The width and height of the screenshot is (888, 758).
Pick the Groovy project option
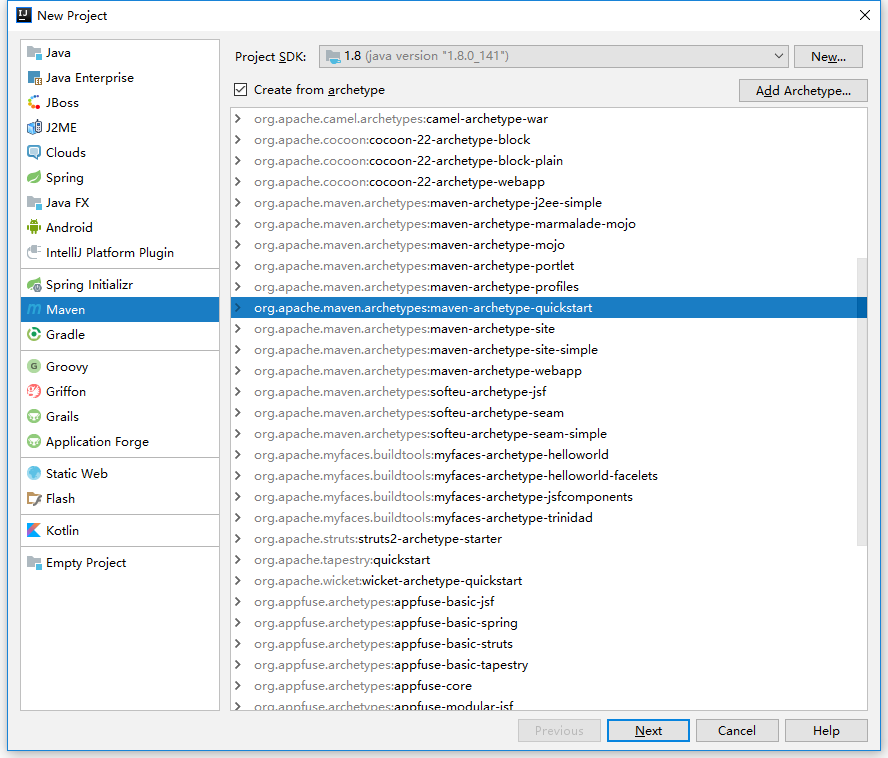pos(63,366)
